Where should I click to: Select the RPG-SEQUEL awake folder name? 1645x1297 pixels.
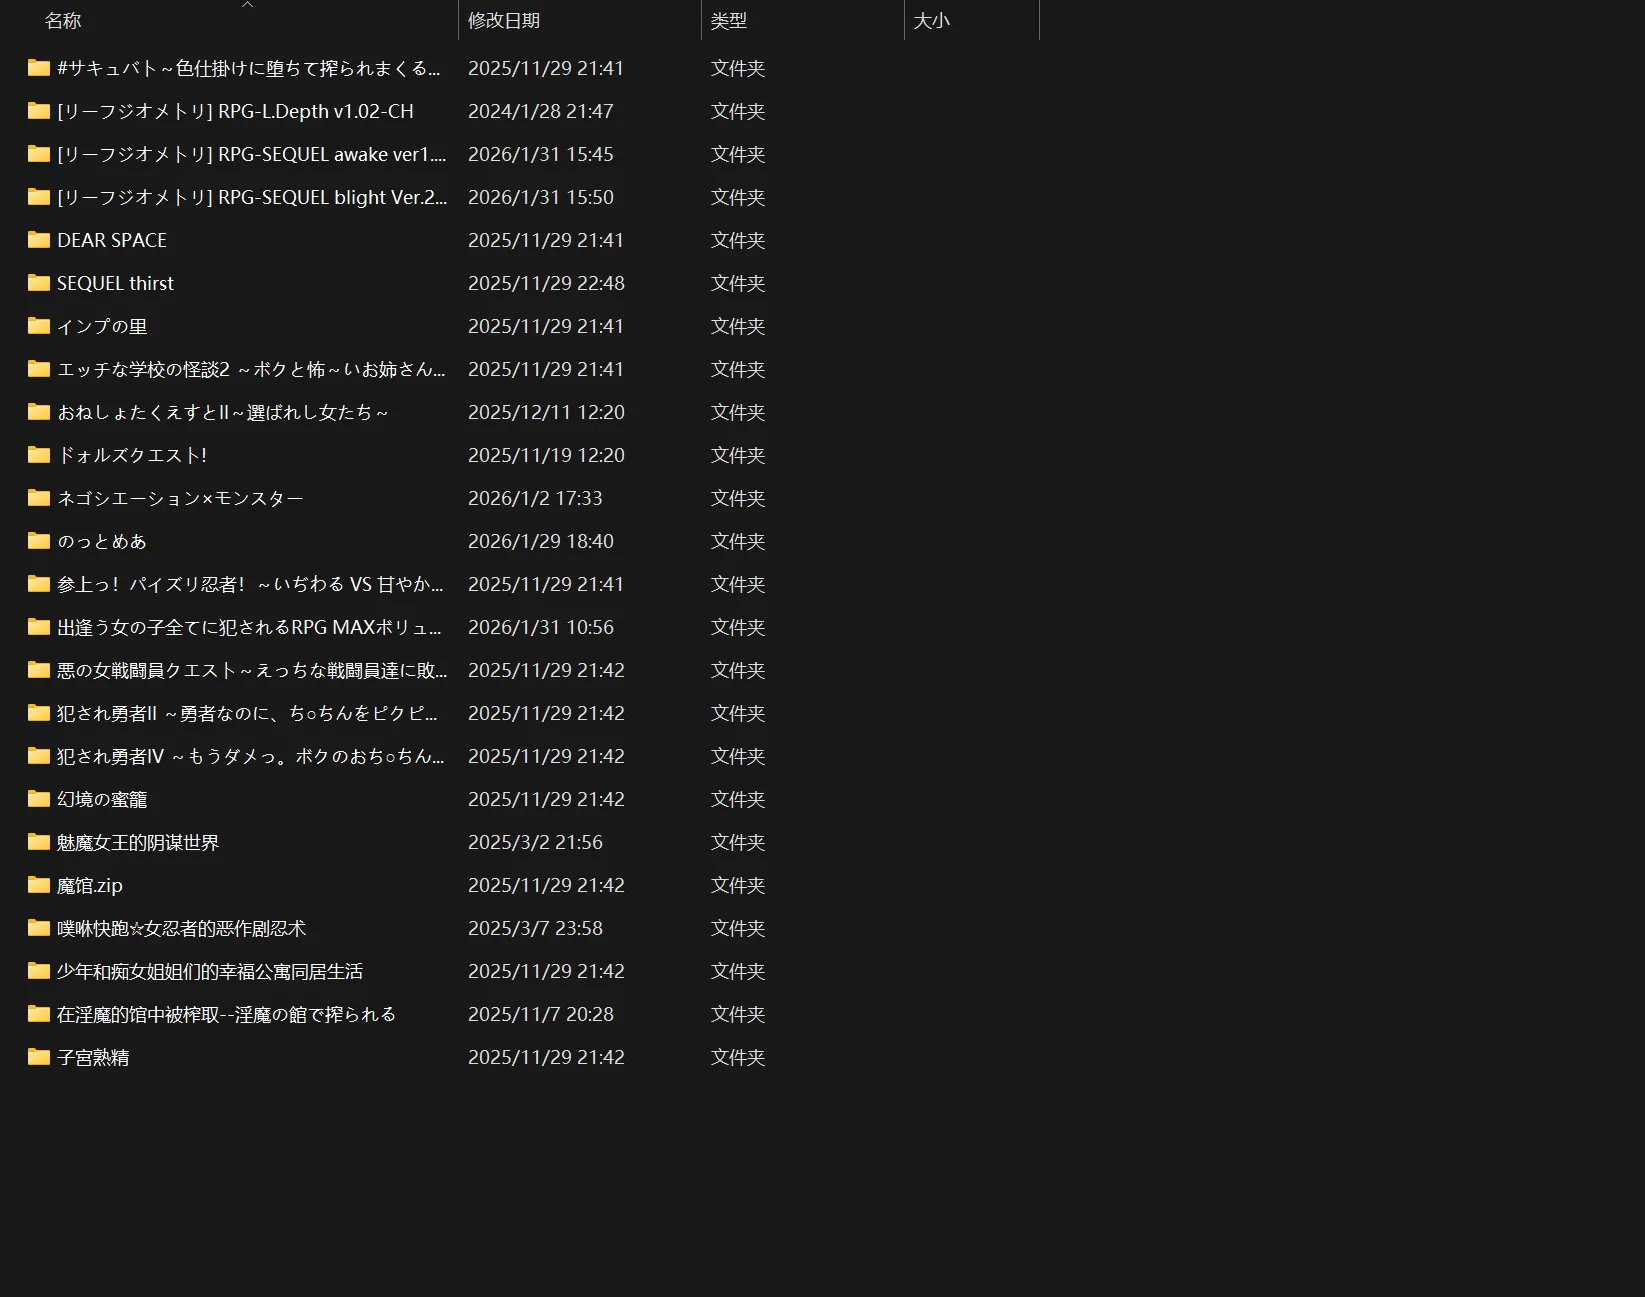coord(251,154)
